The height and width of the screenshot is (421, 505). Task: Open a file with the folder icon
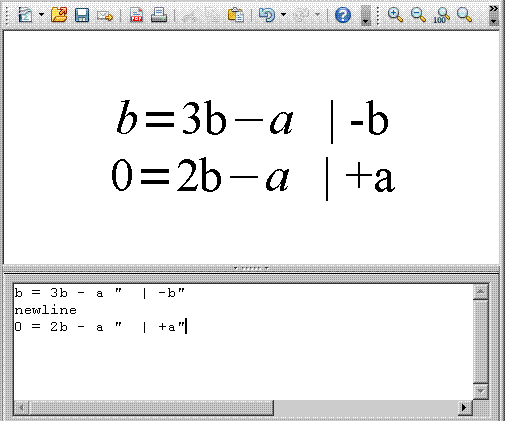pos(59,15)
